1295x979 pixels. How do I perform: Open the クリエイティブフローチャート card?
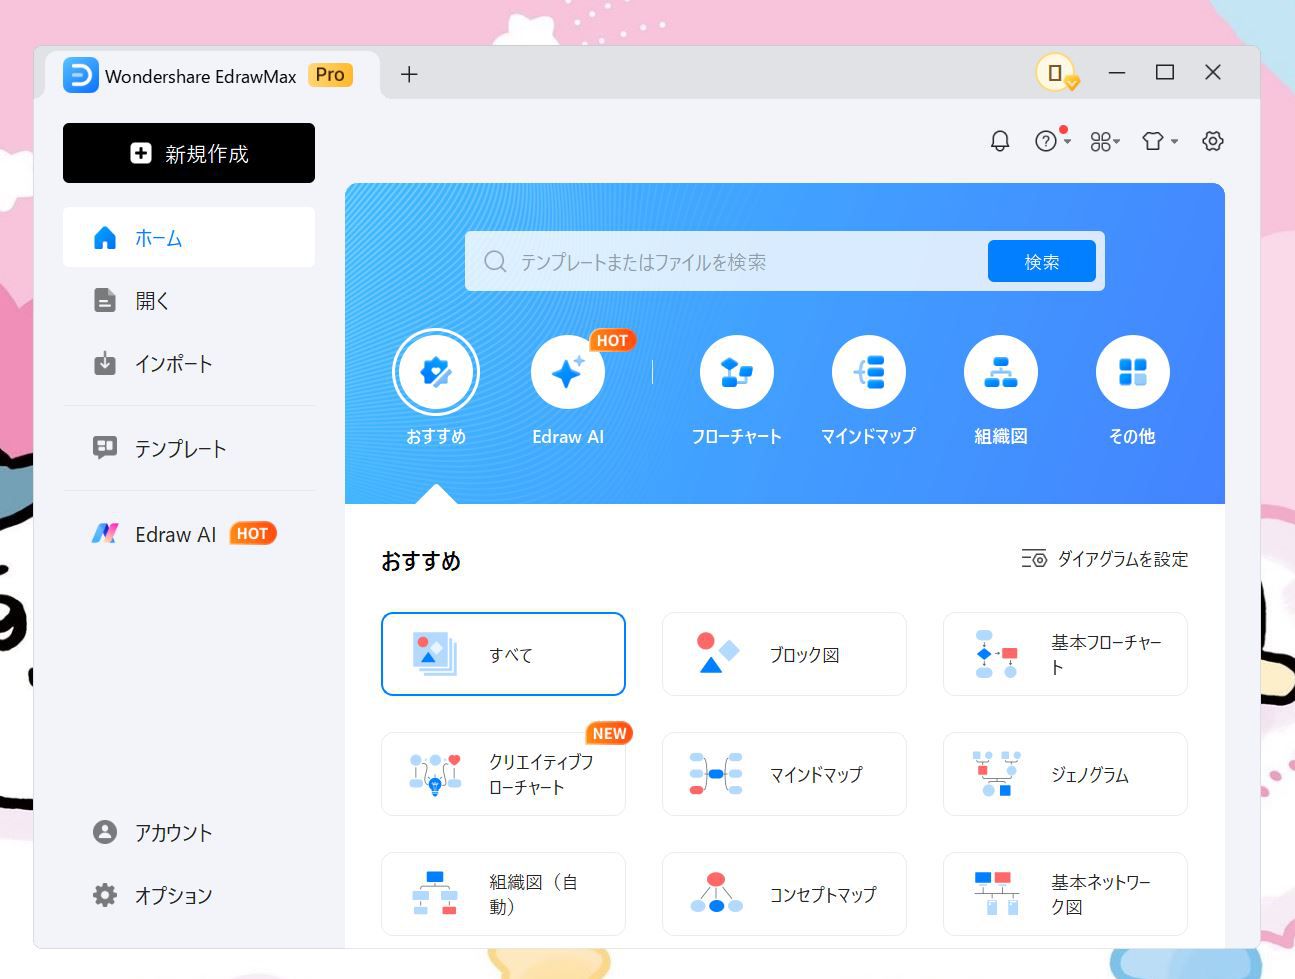click(x=503, y=774)
